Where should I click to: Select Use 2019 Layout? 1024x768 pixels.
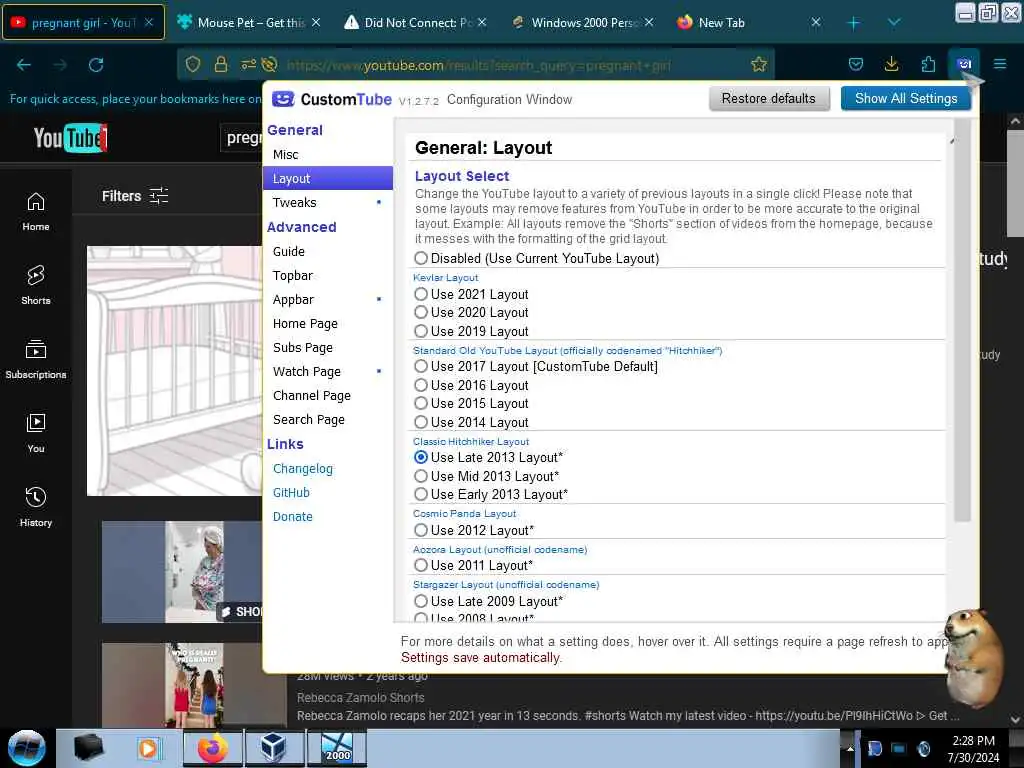[421, 331]
